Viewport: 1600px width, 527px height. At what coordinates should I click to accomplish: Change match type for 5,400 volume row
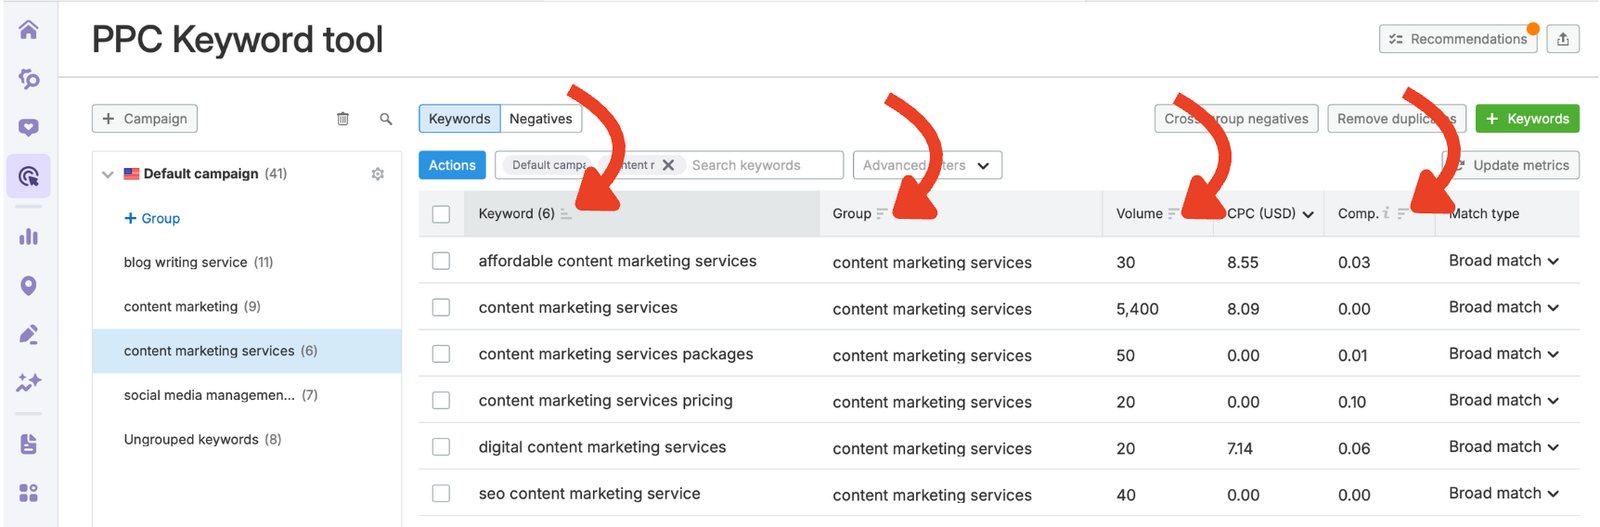(x=1504, y=308)
